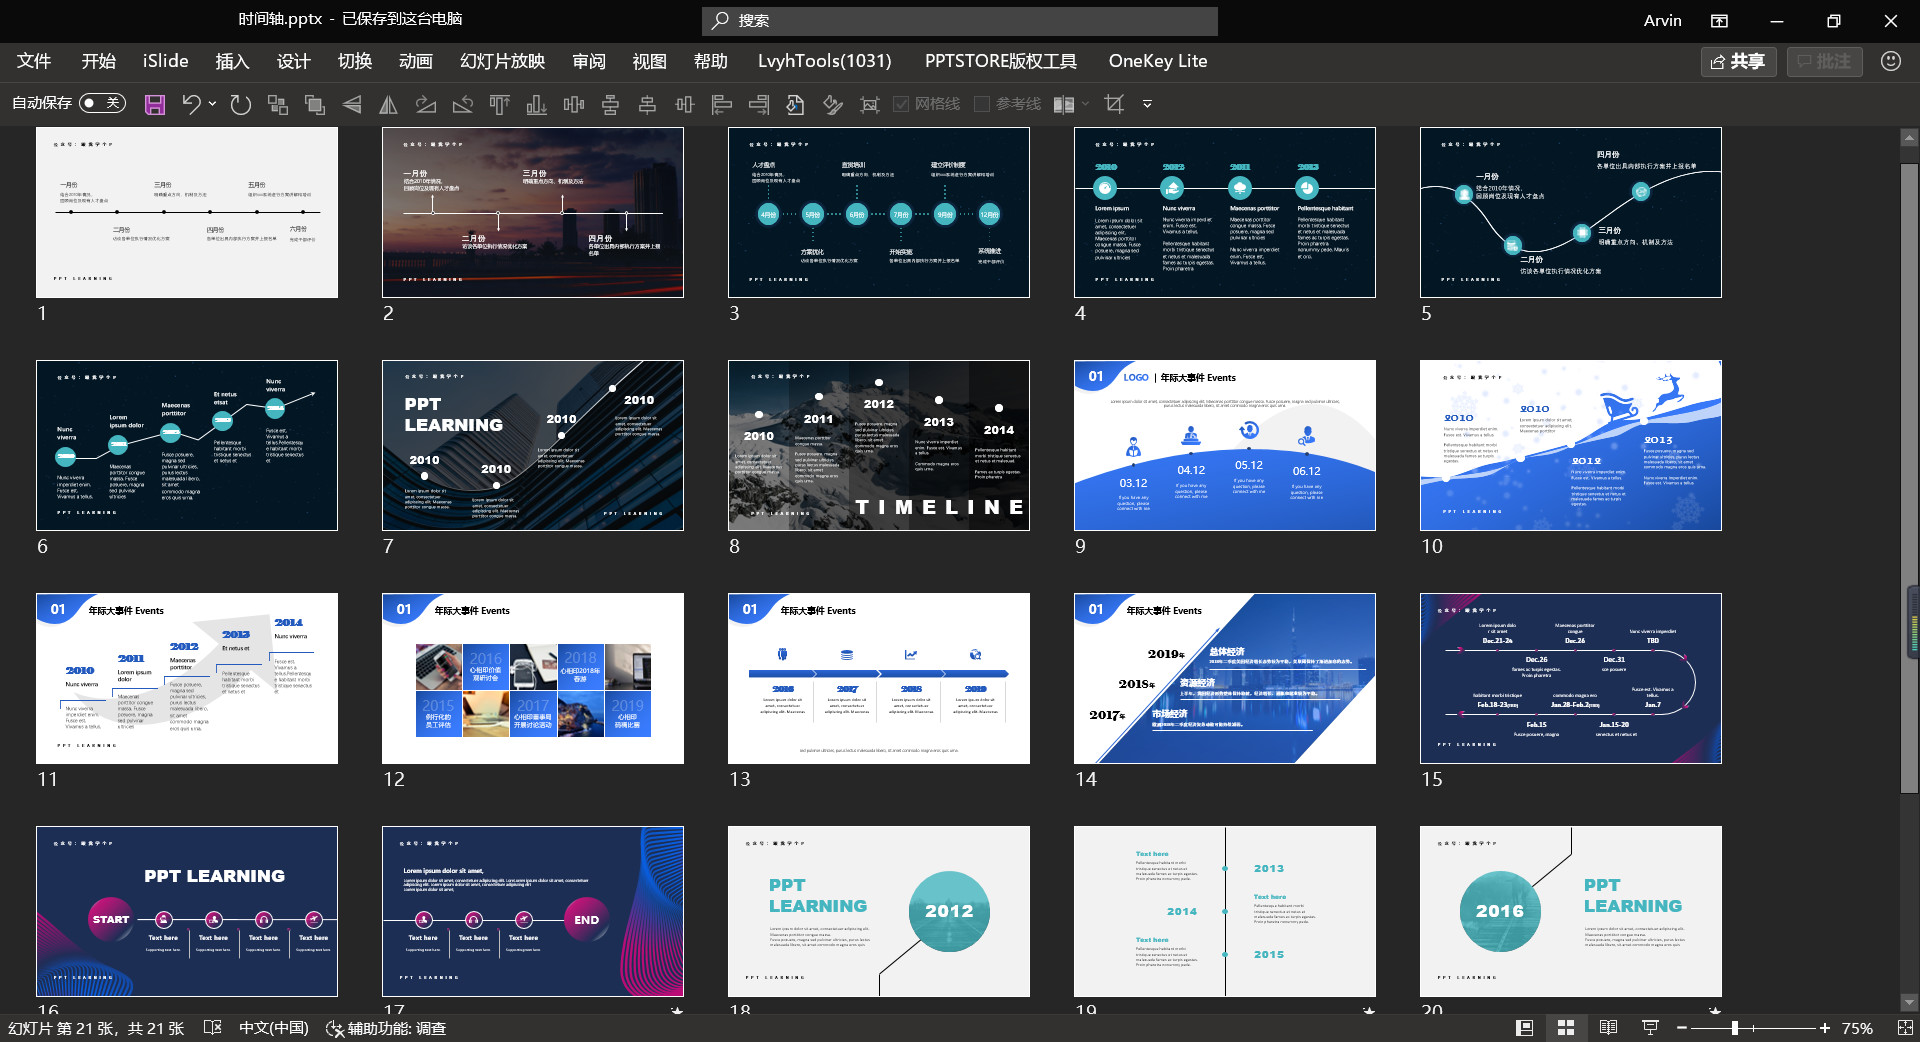This screenshot has height=1042, width=1920.
Task: Click the align left icon
Action: click(x=722, y=104)
